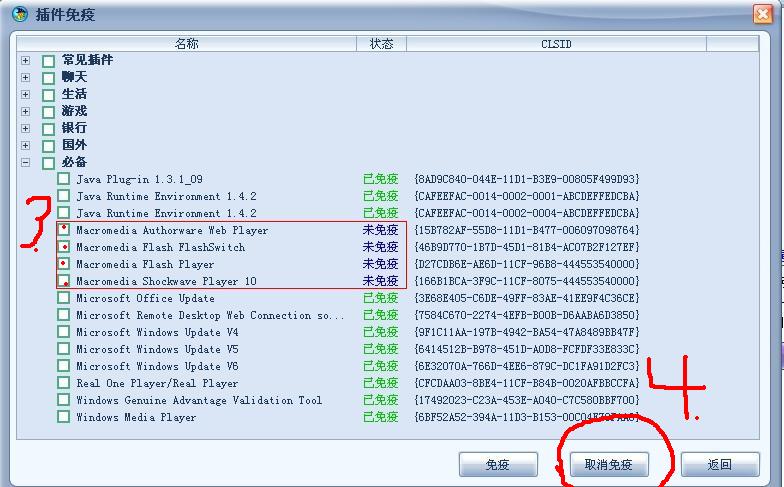This screenshot has width=784, height=487.
Task: Click CLSID {D27CDB6E-AE6D-11CF-96B8-444553540000}
Action: coord(527,264)
